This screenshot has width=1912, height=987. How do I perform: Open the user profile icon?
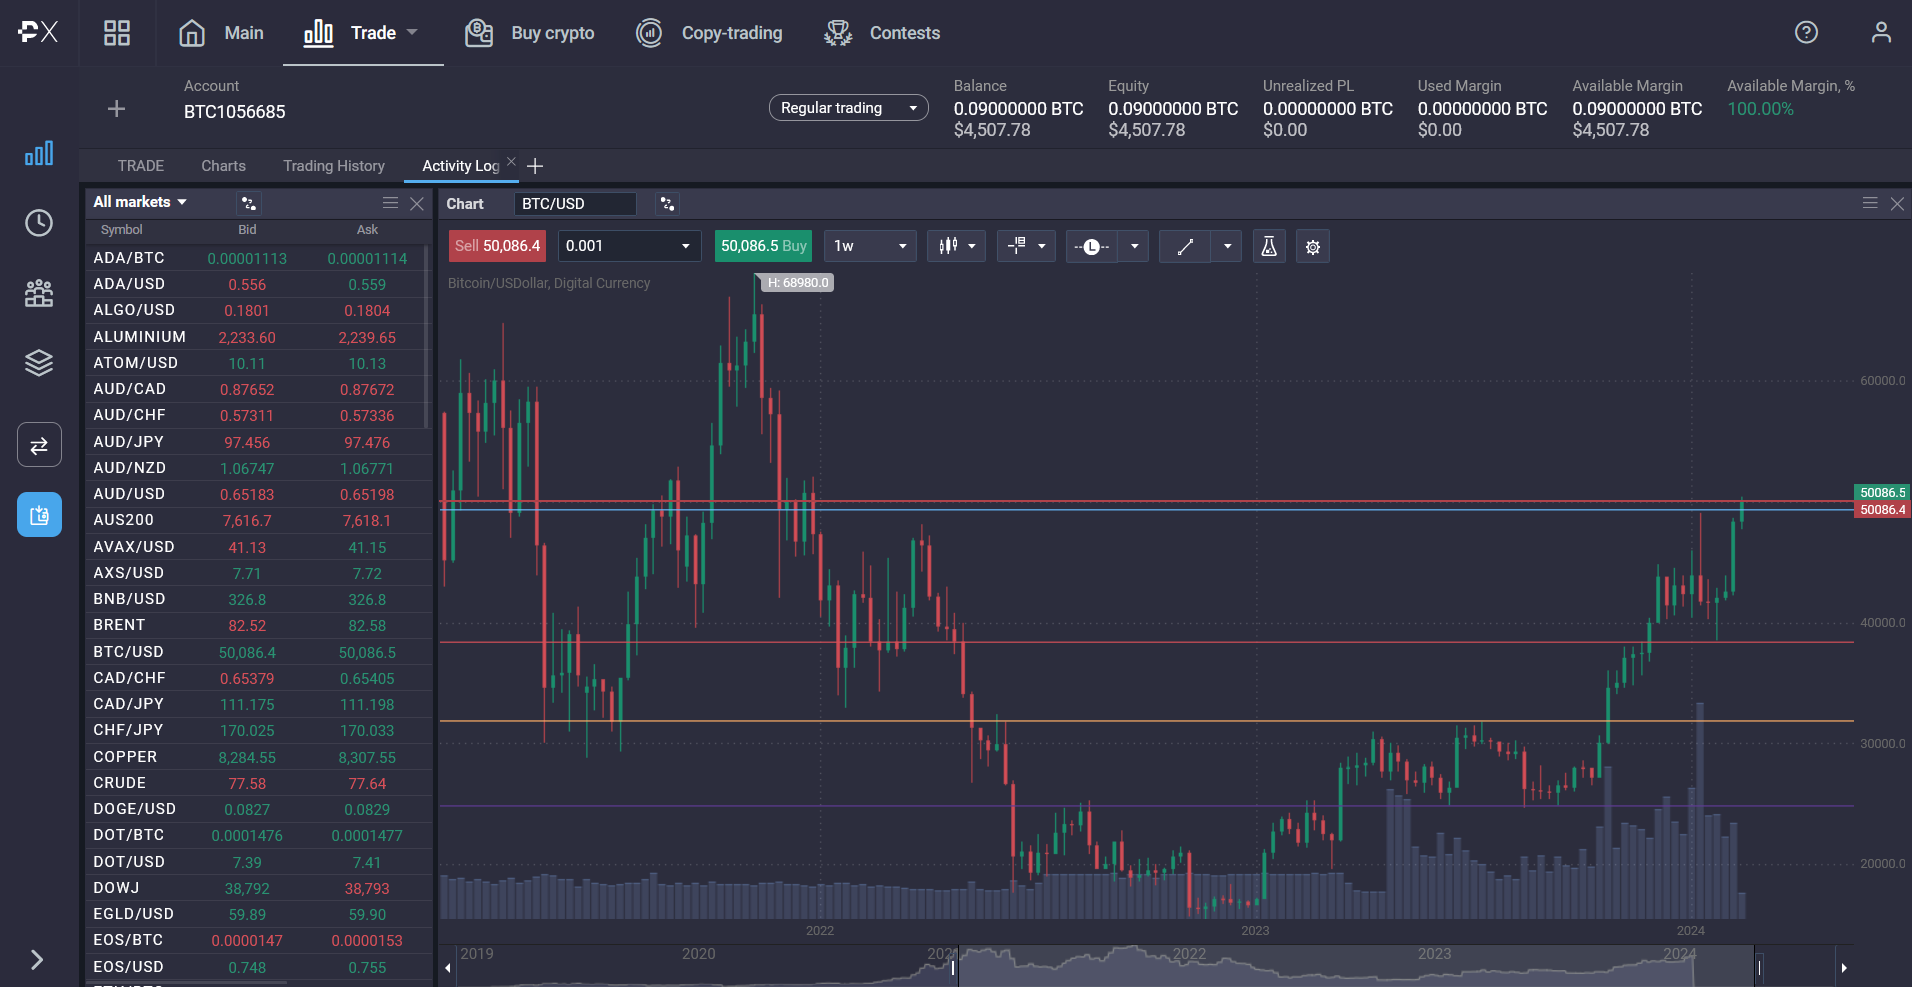(x=1881, y=32)
